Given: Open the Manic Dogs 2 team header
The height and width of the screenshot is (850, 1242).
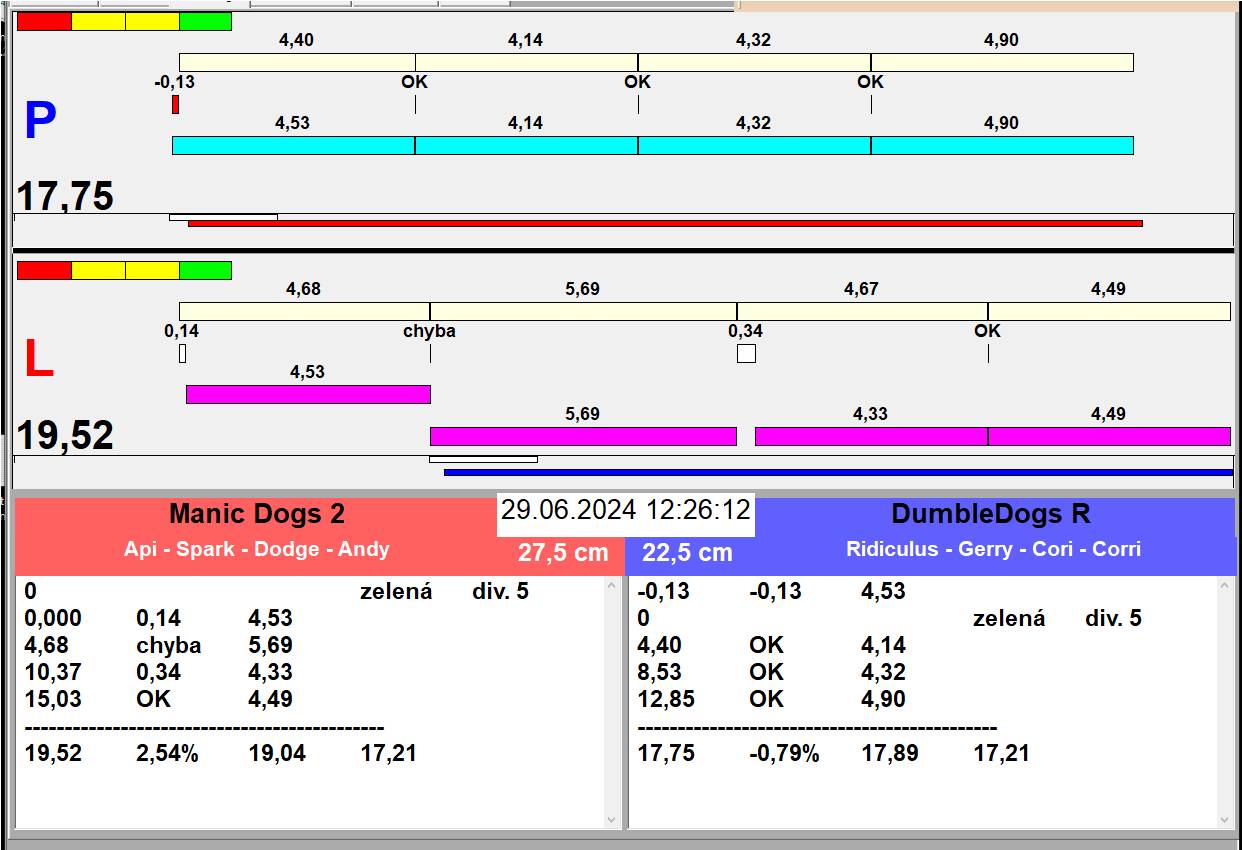Looking at the screenshot, I should (x=257, y=514).
